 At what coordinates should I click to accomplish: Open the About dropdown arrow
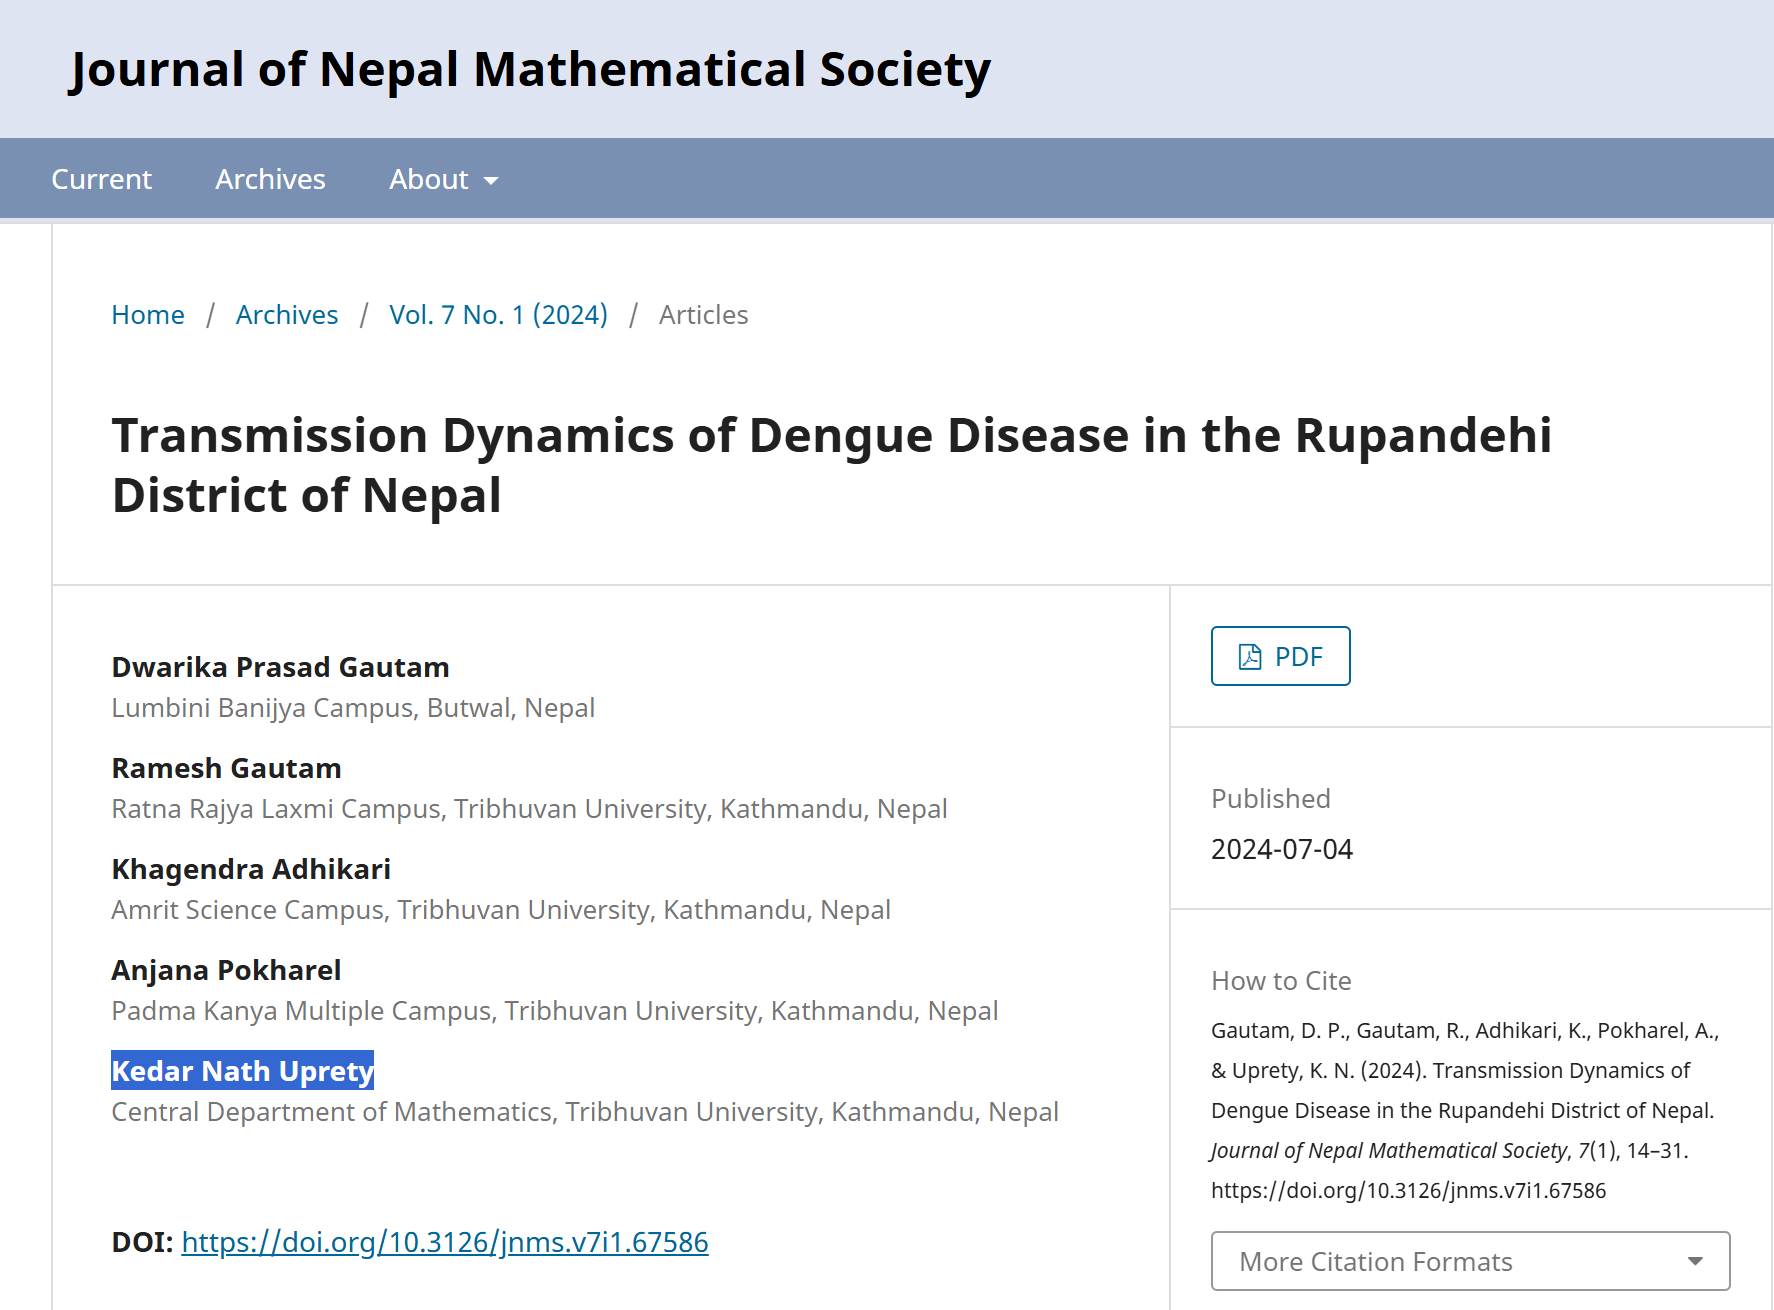[x=491, y=181]
